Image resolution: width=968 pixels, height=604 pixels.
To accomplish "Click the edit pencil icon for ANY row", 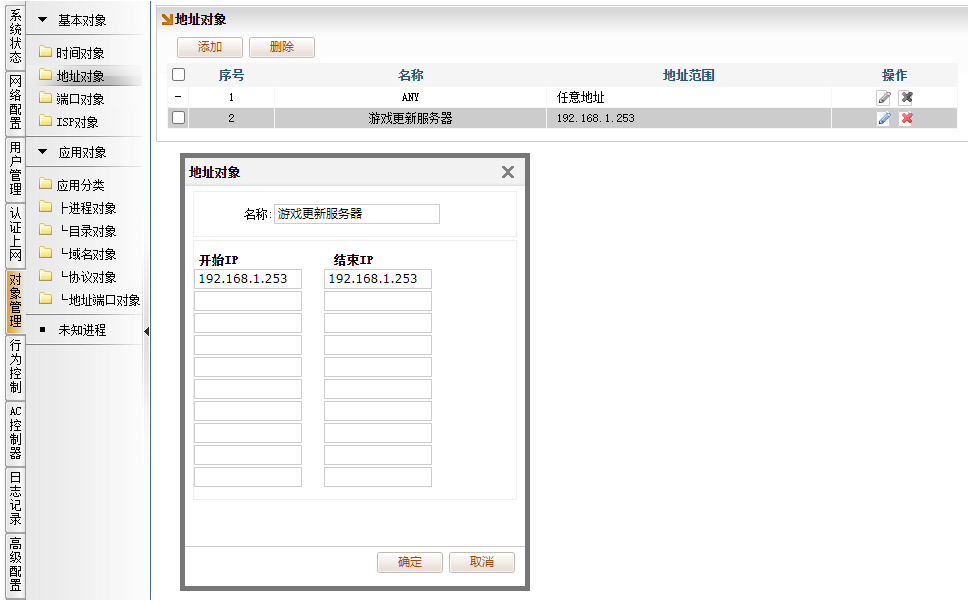I will click(884, 97).
